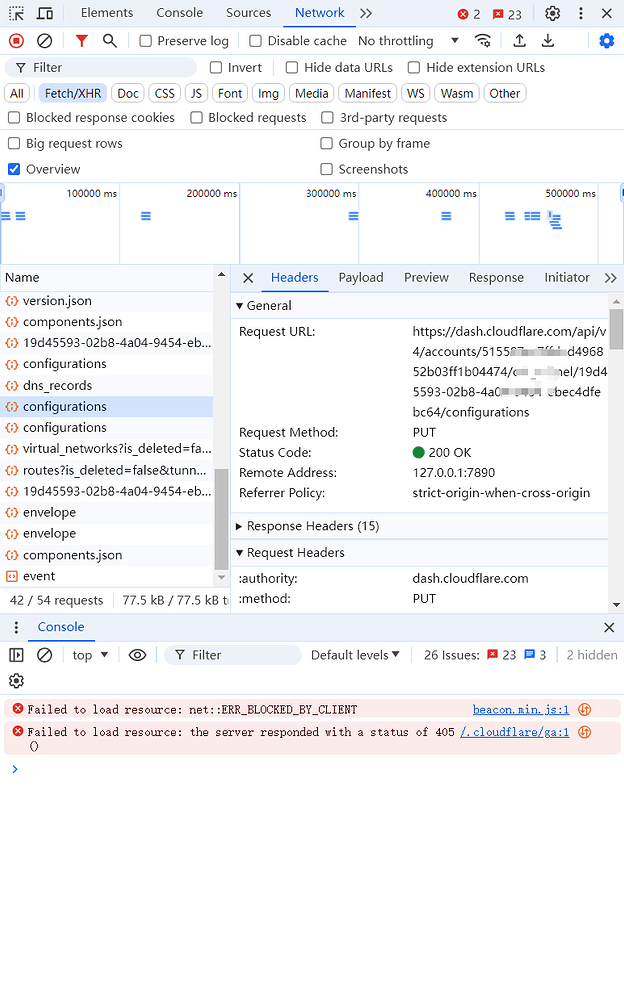Click the red error count badge 2
The width and height of the screenshot is (624, 1000).
tap(469, 14)
